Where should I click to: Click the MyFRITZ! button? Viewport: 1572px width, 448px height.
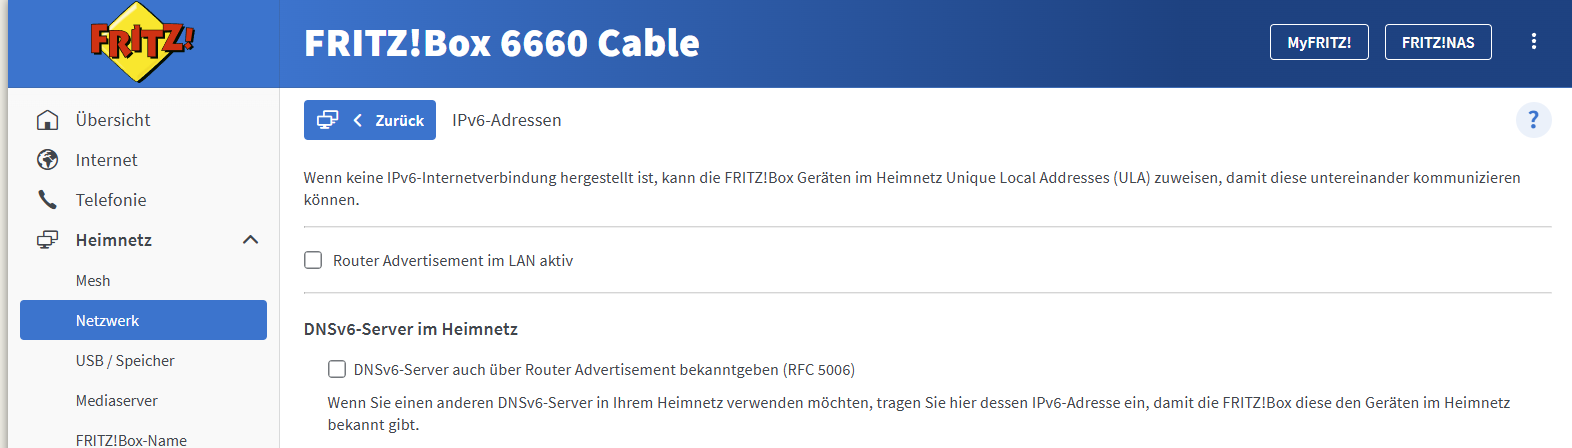click(x=1318, y=42)
